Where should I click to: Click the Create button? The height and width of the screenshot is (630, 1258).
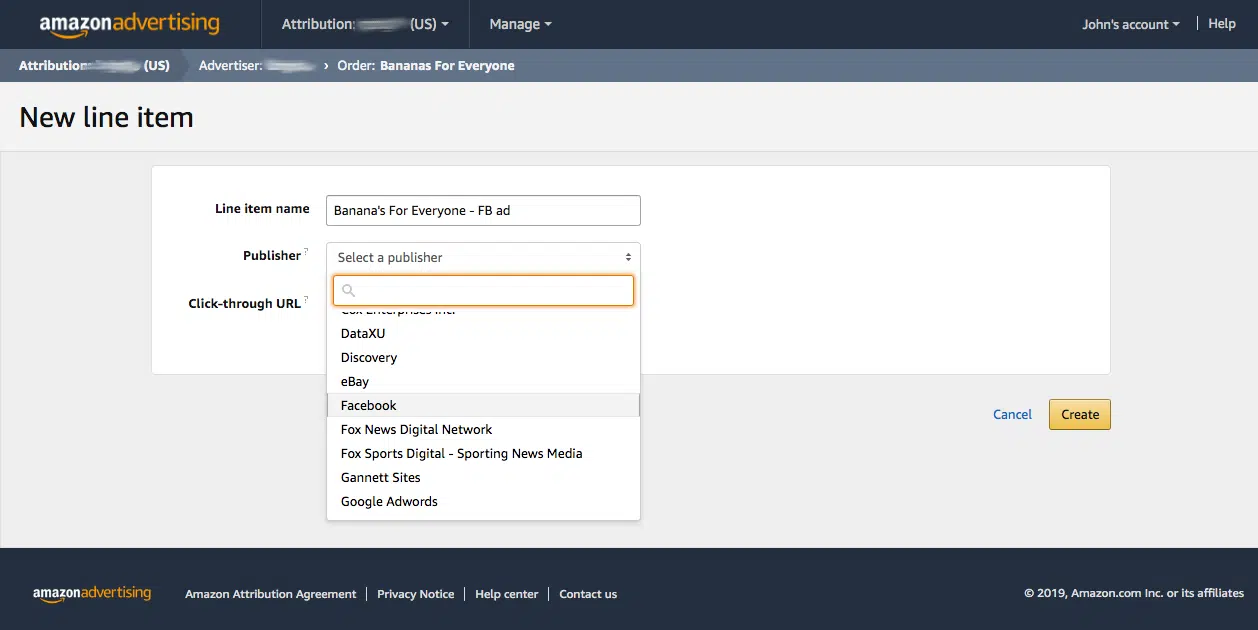1080,414
